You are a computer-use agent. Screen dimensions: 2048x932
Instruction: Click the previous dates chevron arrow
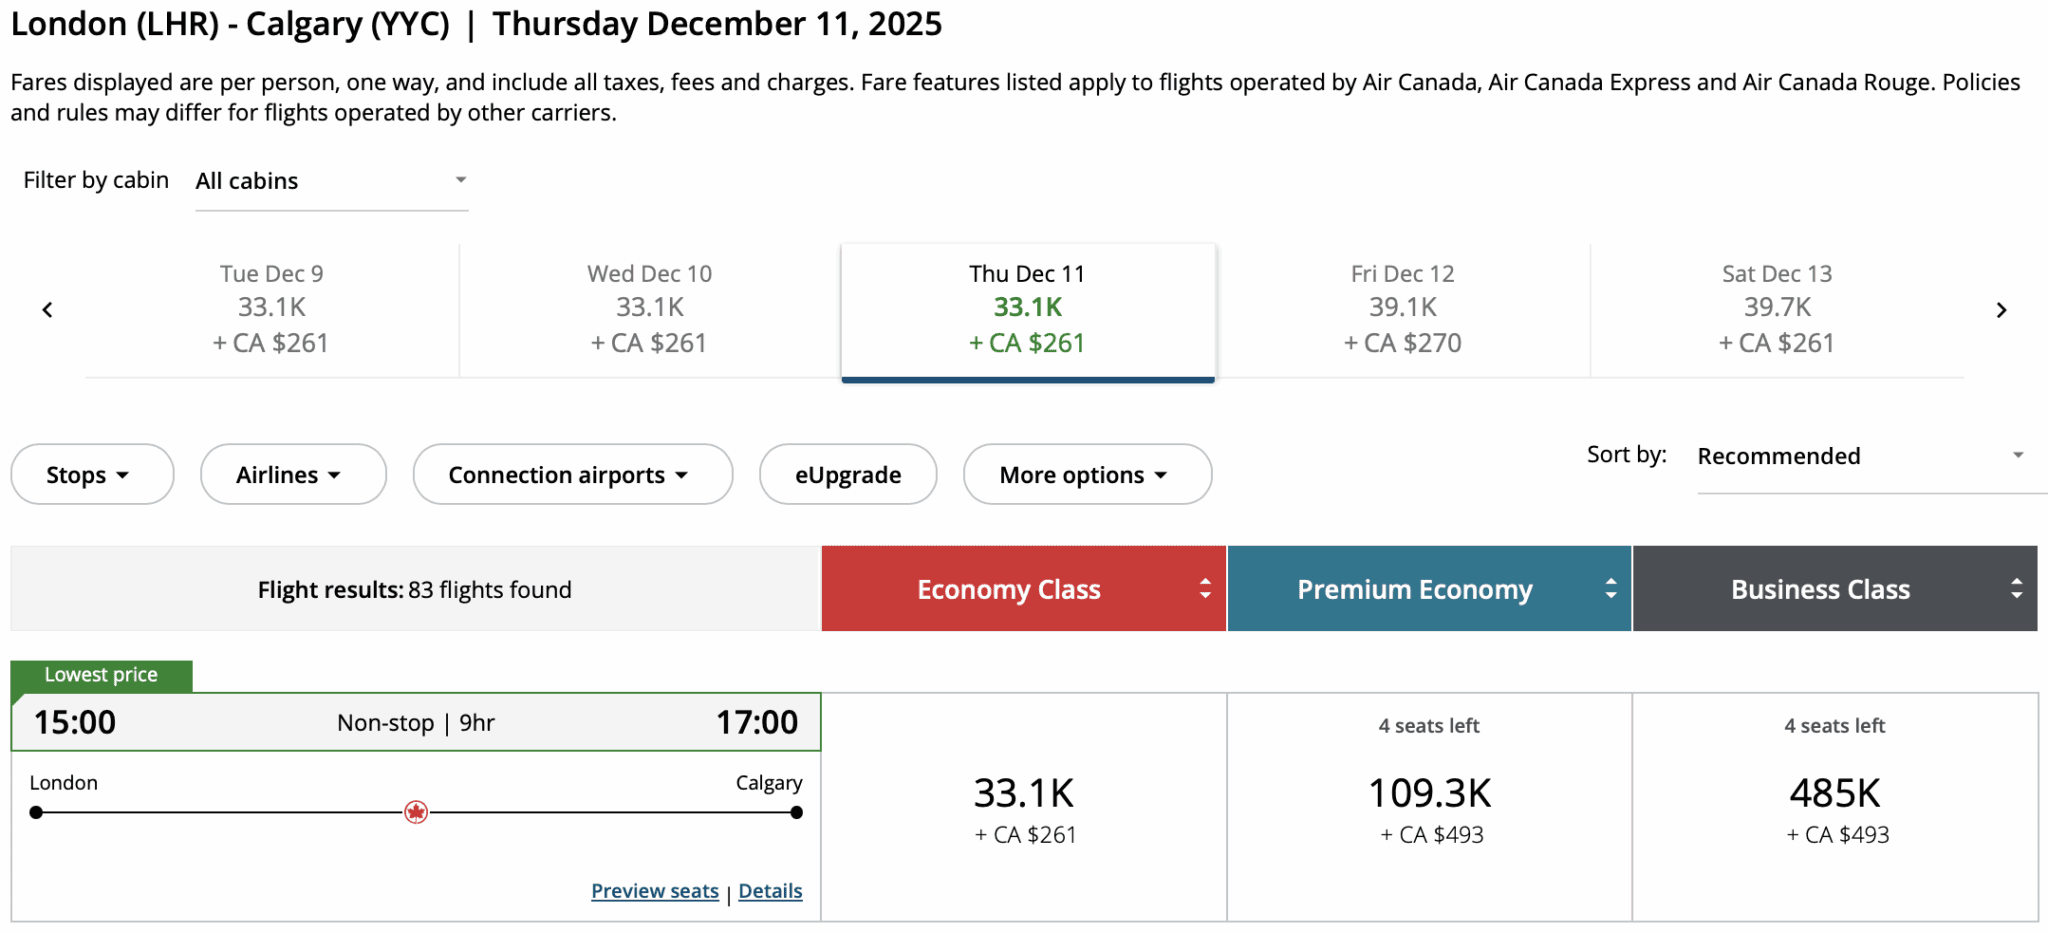tap(47, 309)
